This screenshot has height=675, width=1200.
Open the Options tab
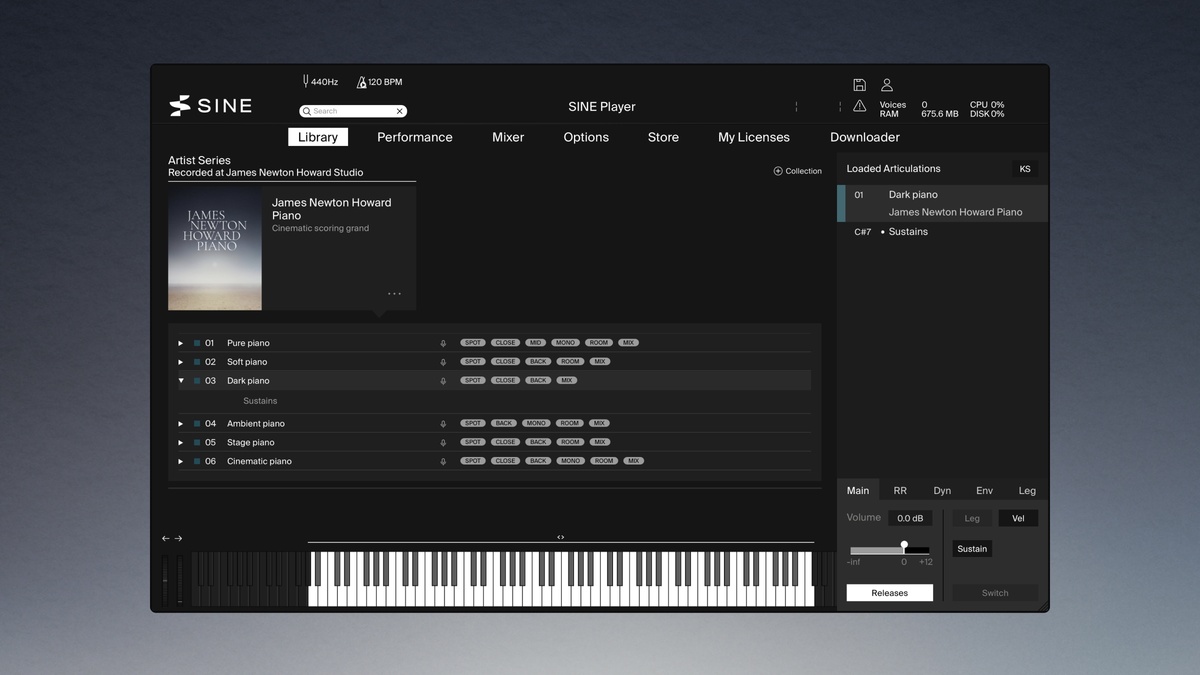point(586,137)
